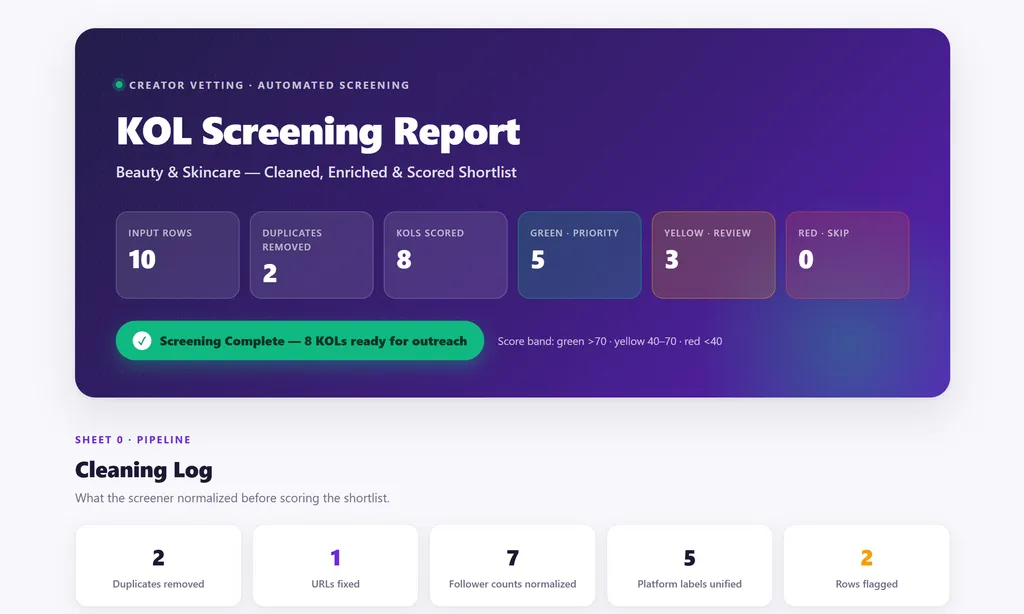Click the white checkmark icon in Screening Complete

(142, 341)
